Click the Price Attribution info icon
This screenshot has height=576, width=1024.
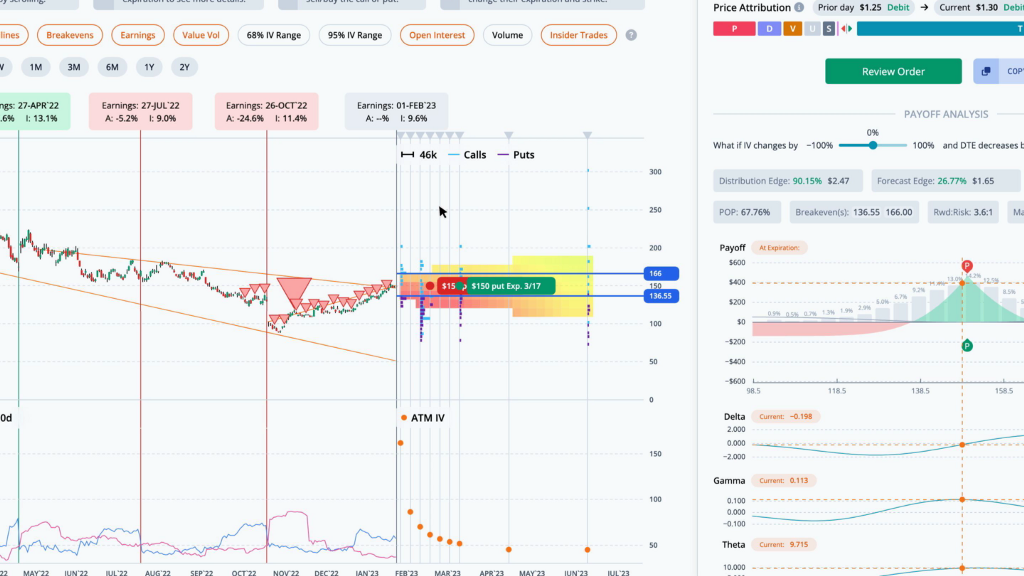pyautogui.click(x=799, y=8)
